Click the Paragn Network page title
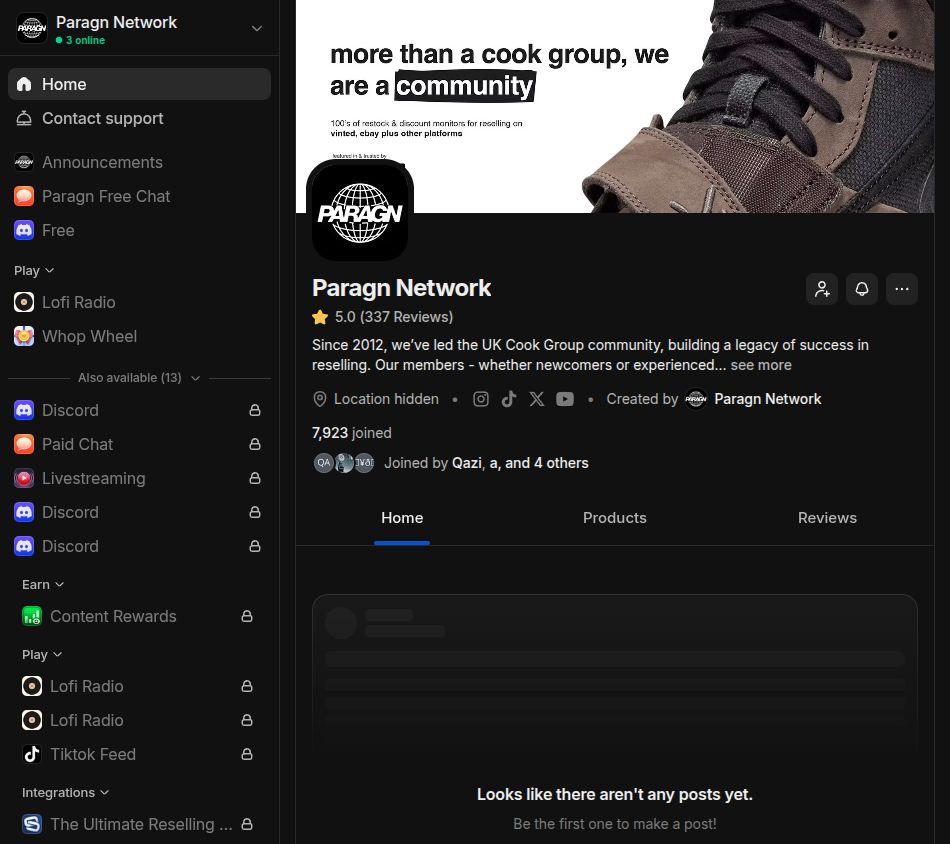950x844 pixels. pyautogui.click(x=402, y=288)
